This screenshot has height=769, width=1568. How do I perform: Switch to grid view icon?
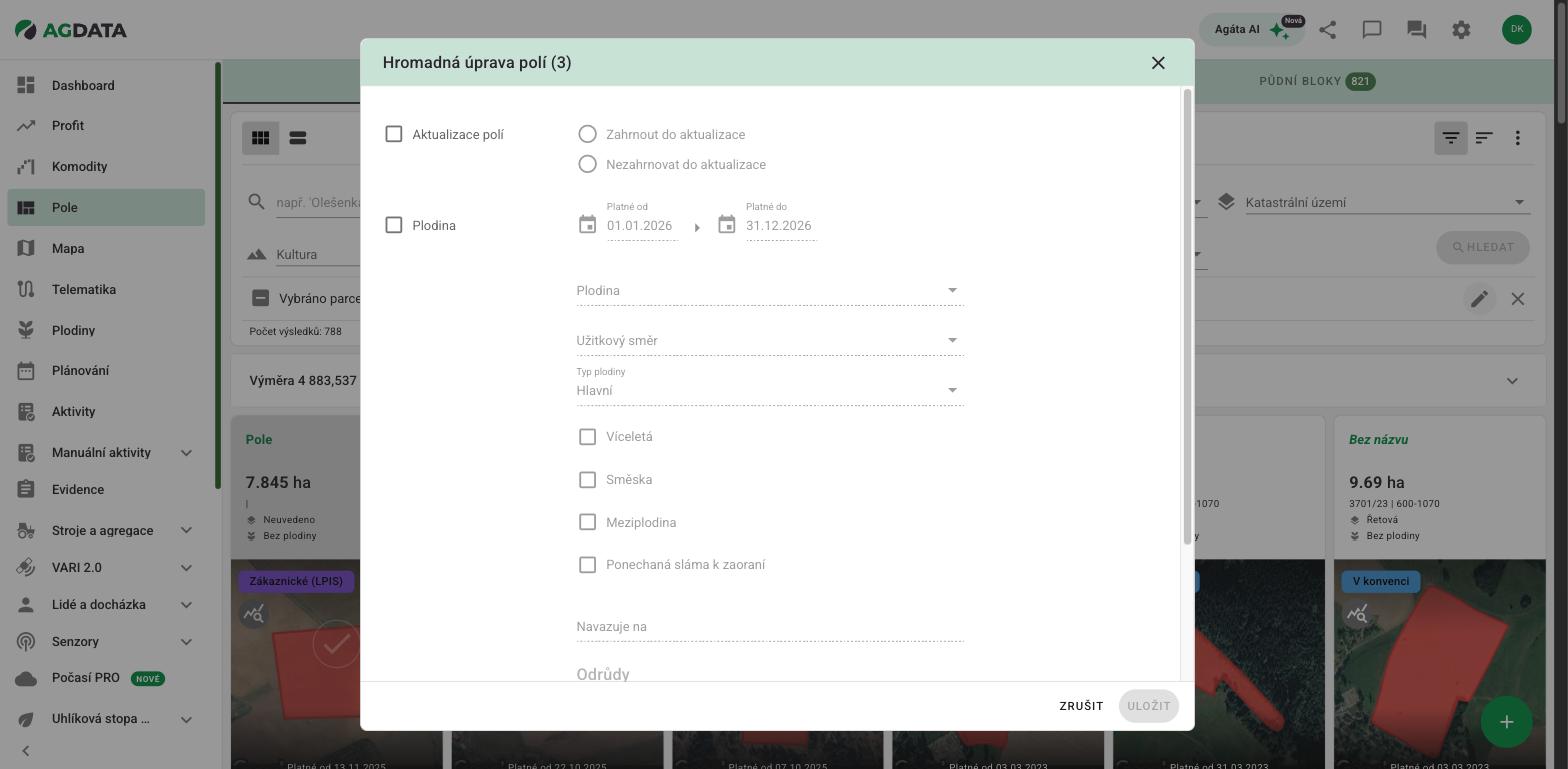click(x=260, y=138)
